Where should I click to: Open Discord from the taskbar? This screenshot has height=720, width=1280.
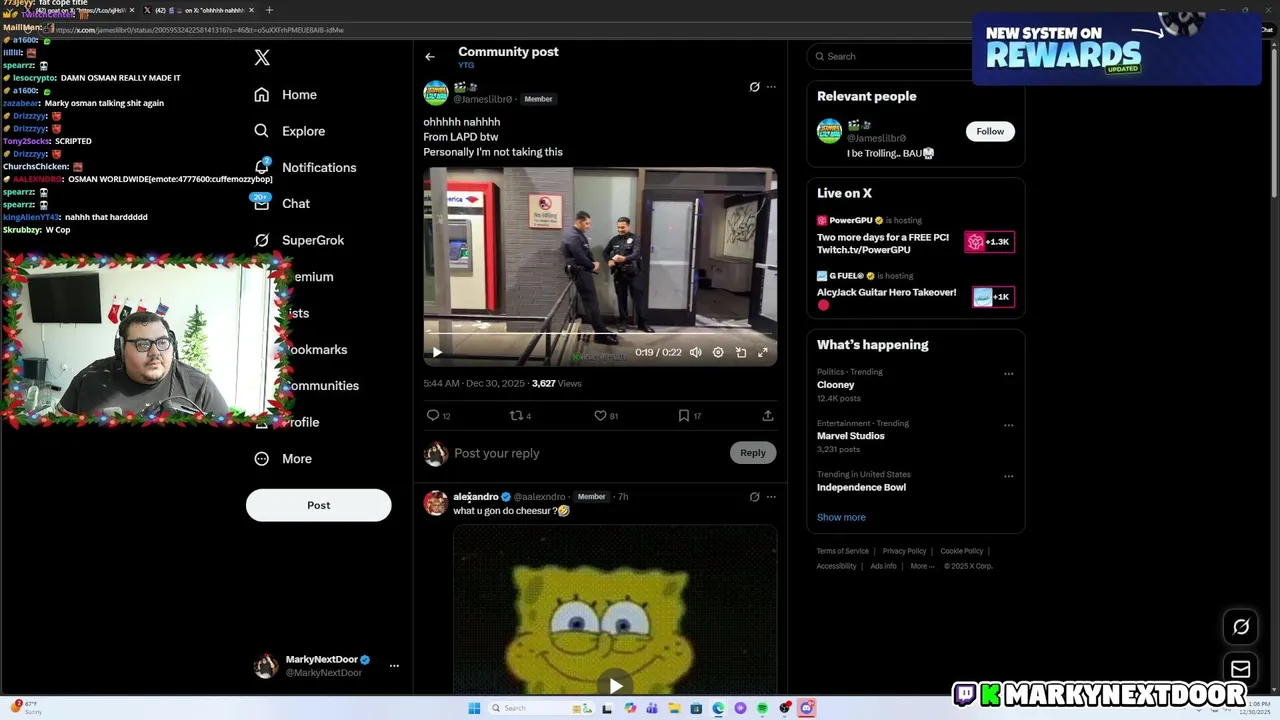coord(806,709)
